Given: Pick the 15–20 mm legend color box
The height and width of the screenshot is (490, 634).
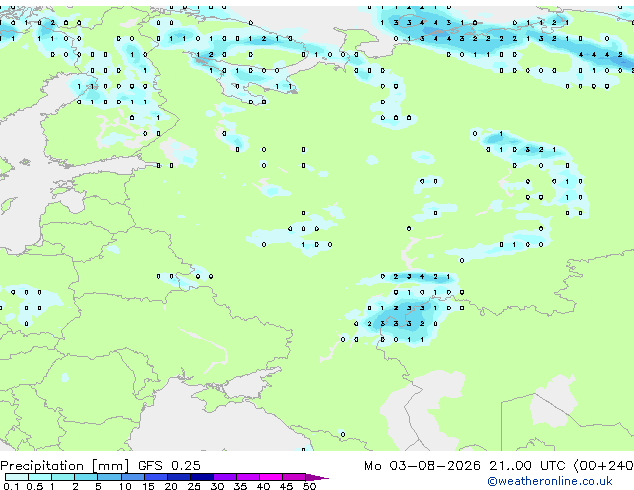Looking at the screenshot, I should tap(156, 477).
